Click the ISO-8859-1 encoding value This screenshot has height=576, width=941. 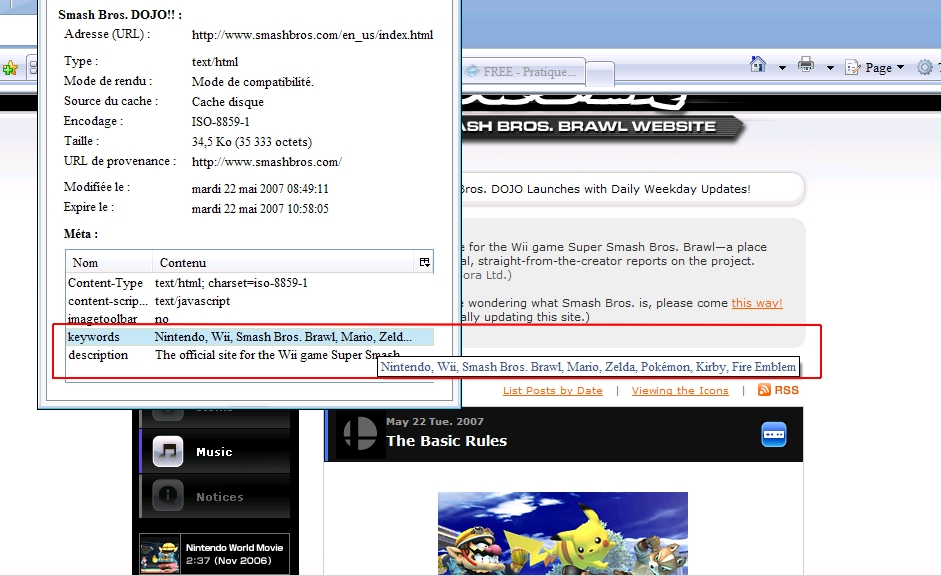(220, 122)
